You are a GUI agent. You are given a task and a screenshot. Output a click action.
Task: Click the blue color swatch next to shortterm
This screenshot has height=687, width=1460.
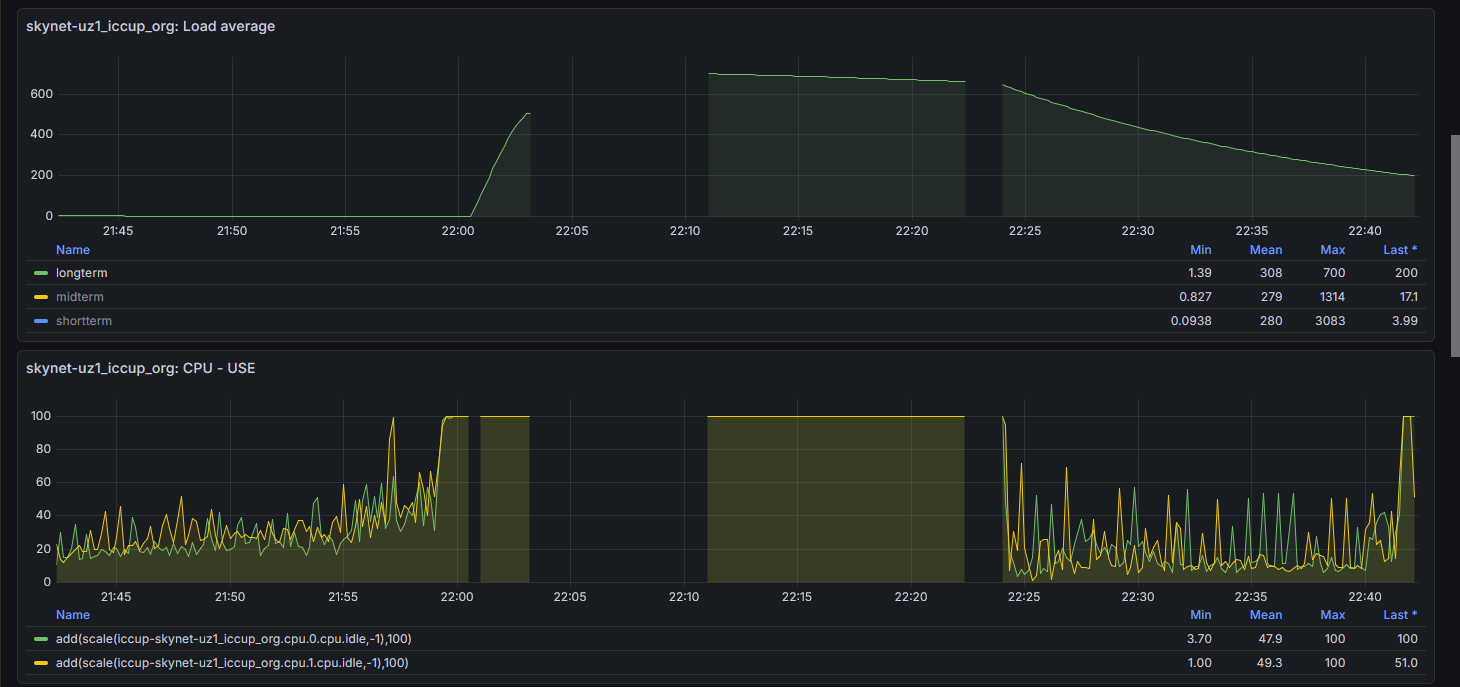[41, 321]
